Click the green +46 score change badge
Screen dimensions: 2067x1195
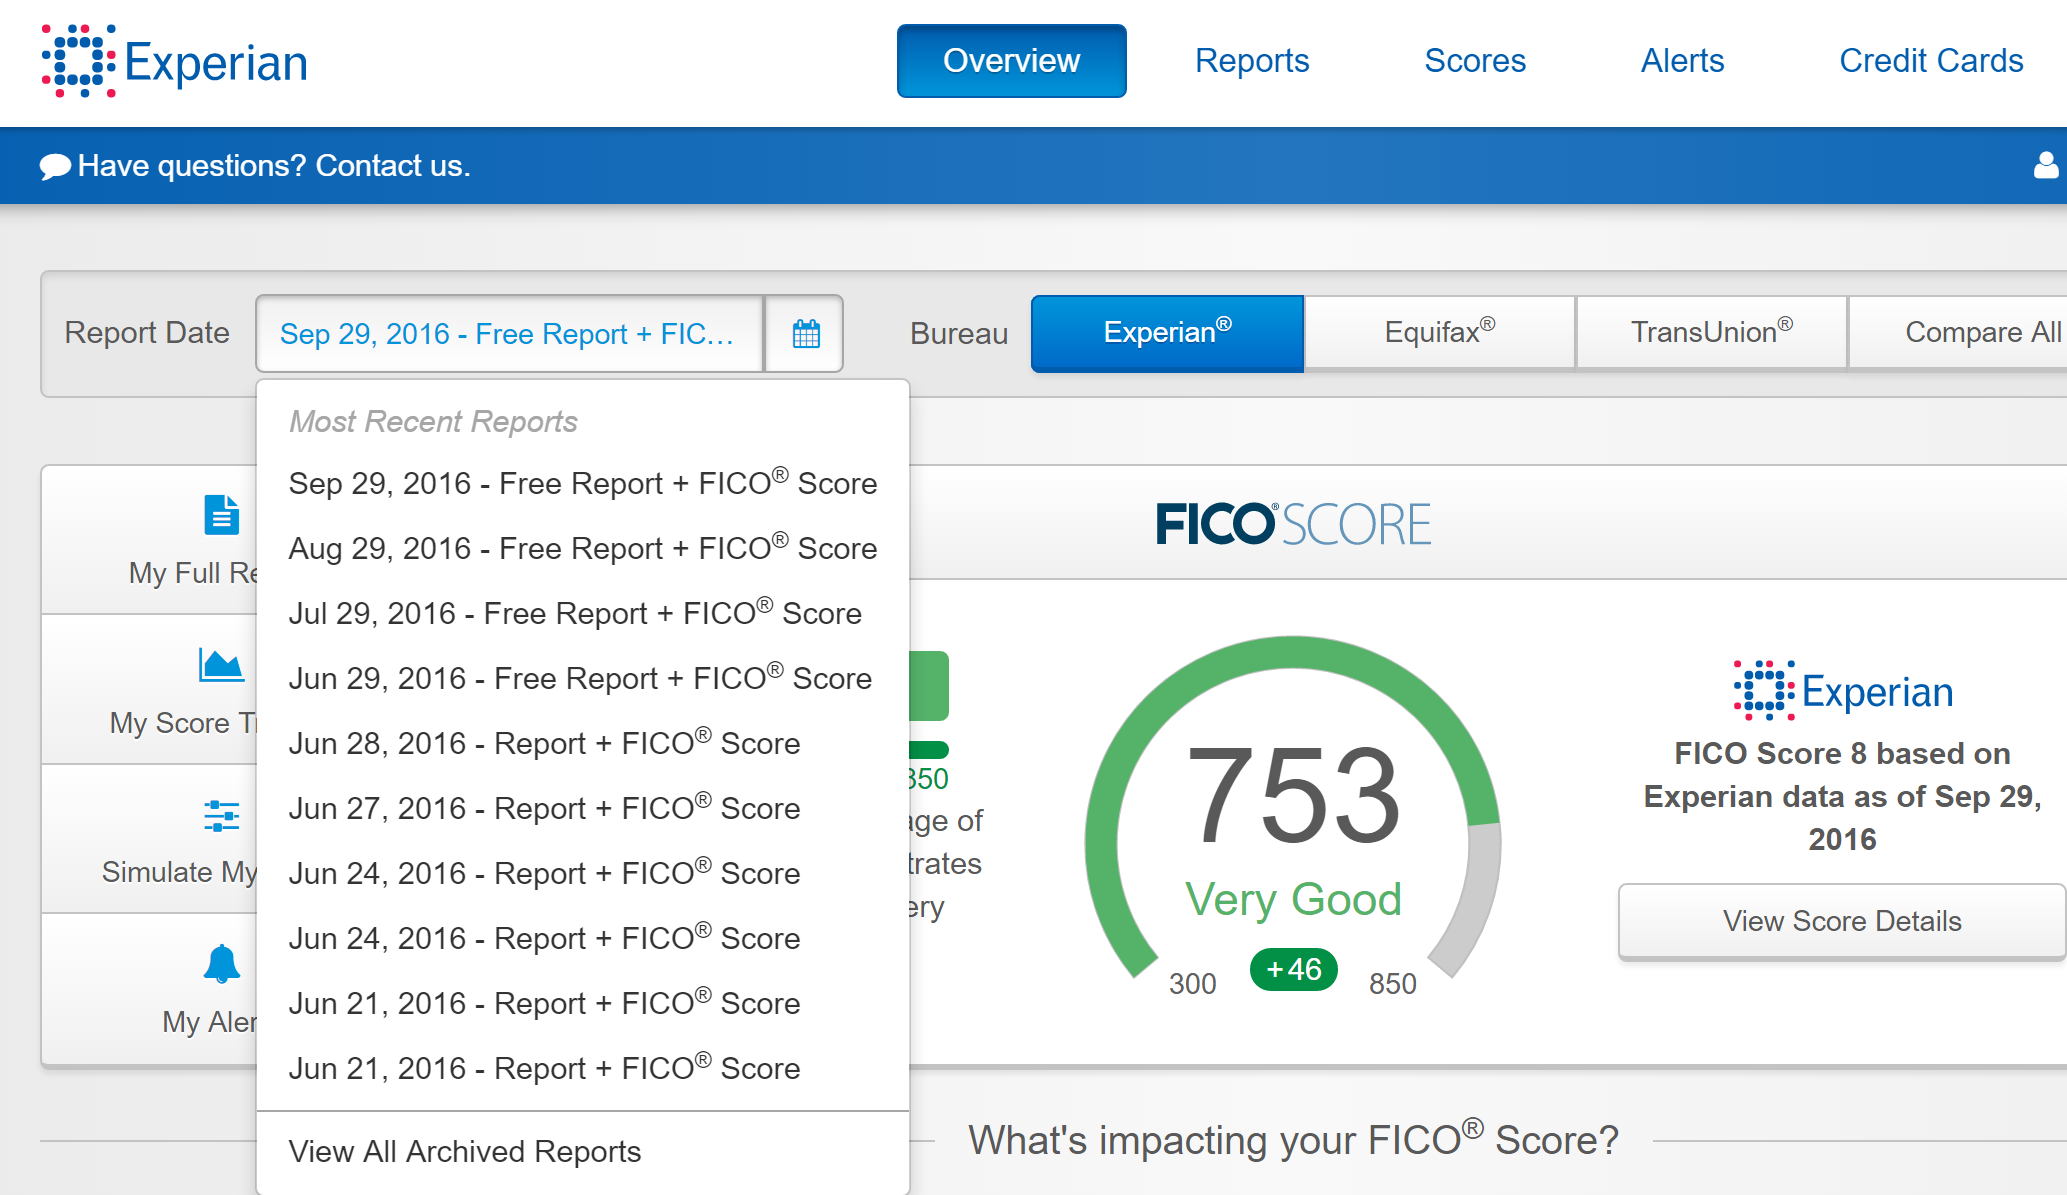(x=1293, y=969)
